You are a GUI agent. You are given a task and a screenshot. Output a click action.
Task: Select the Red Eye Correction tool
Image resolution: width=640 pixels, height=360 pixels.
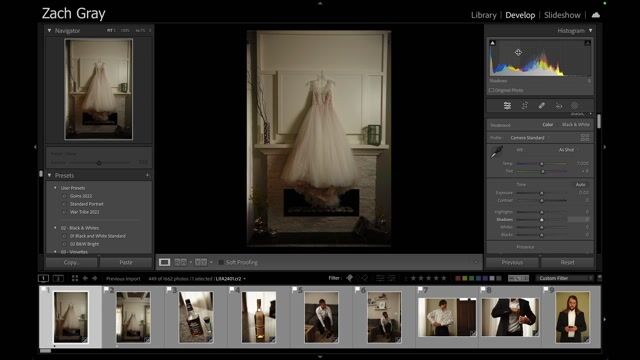(x=559, y=106)
